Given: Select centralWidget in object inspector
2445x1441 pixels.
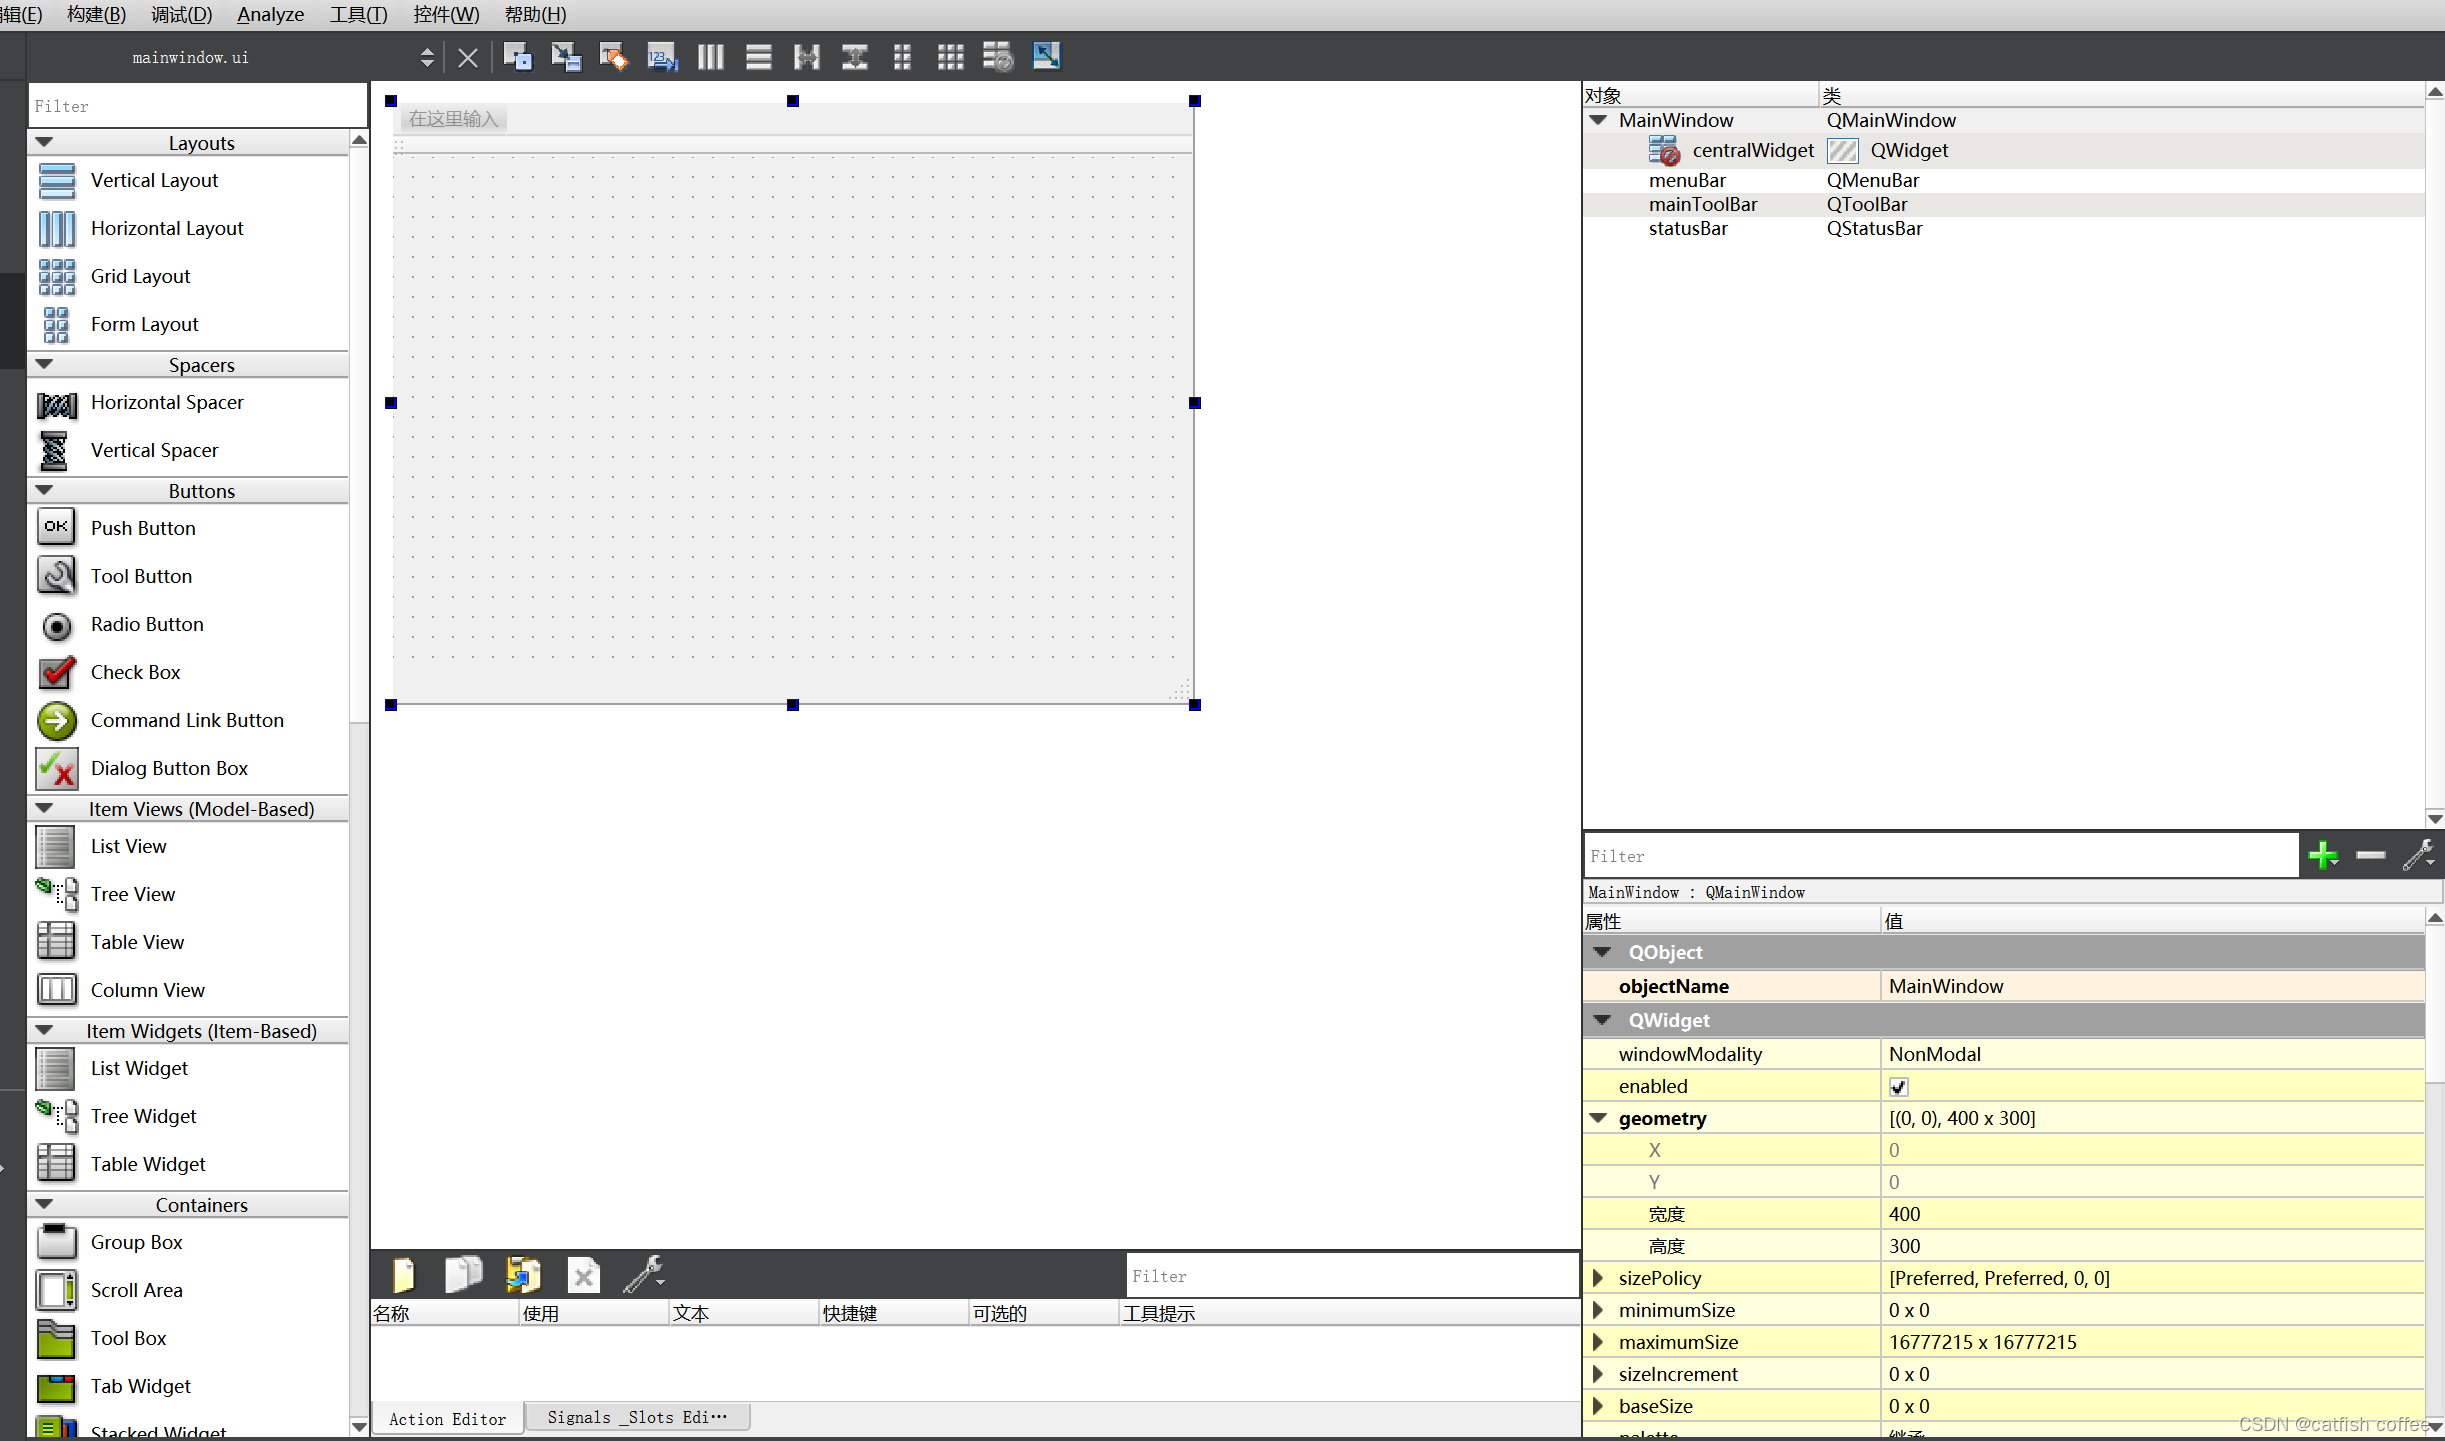Looking at the screenshot, I should pos(1752,151).
